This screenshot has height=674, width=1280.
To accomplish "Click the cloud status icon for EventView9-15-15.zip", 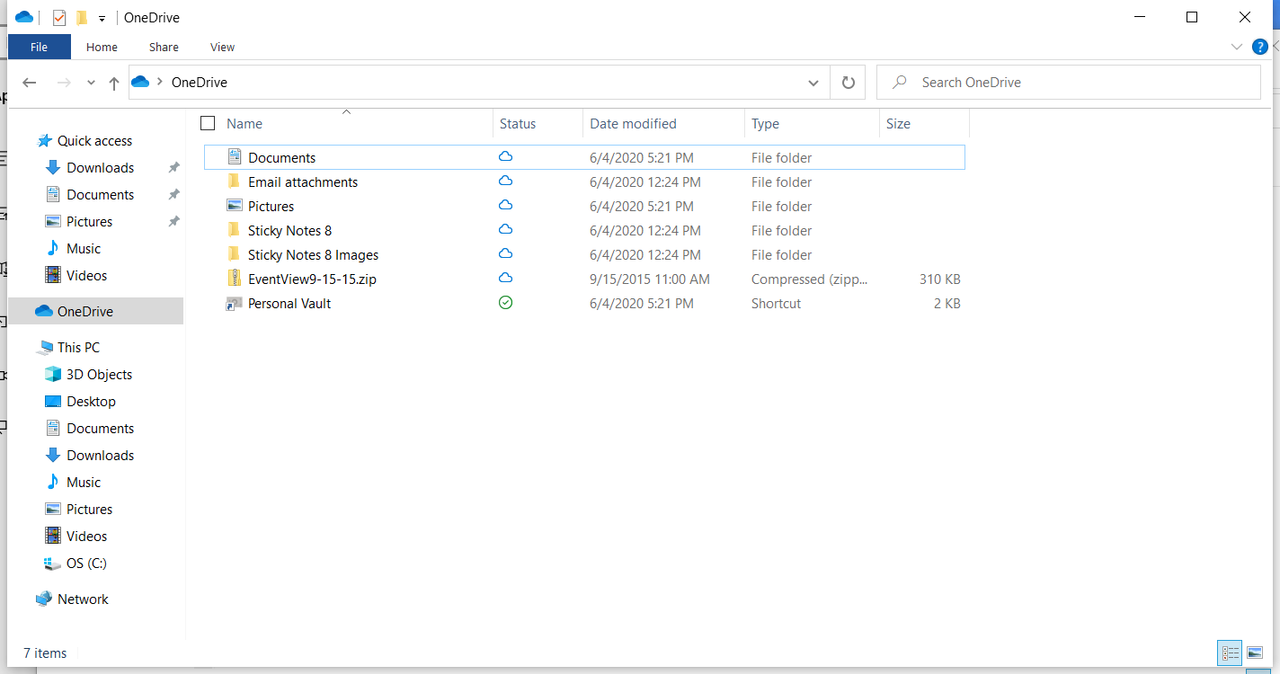I will point(505,278).
